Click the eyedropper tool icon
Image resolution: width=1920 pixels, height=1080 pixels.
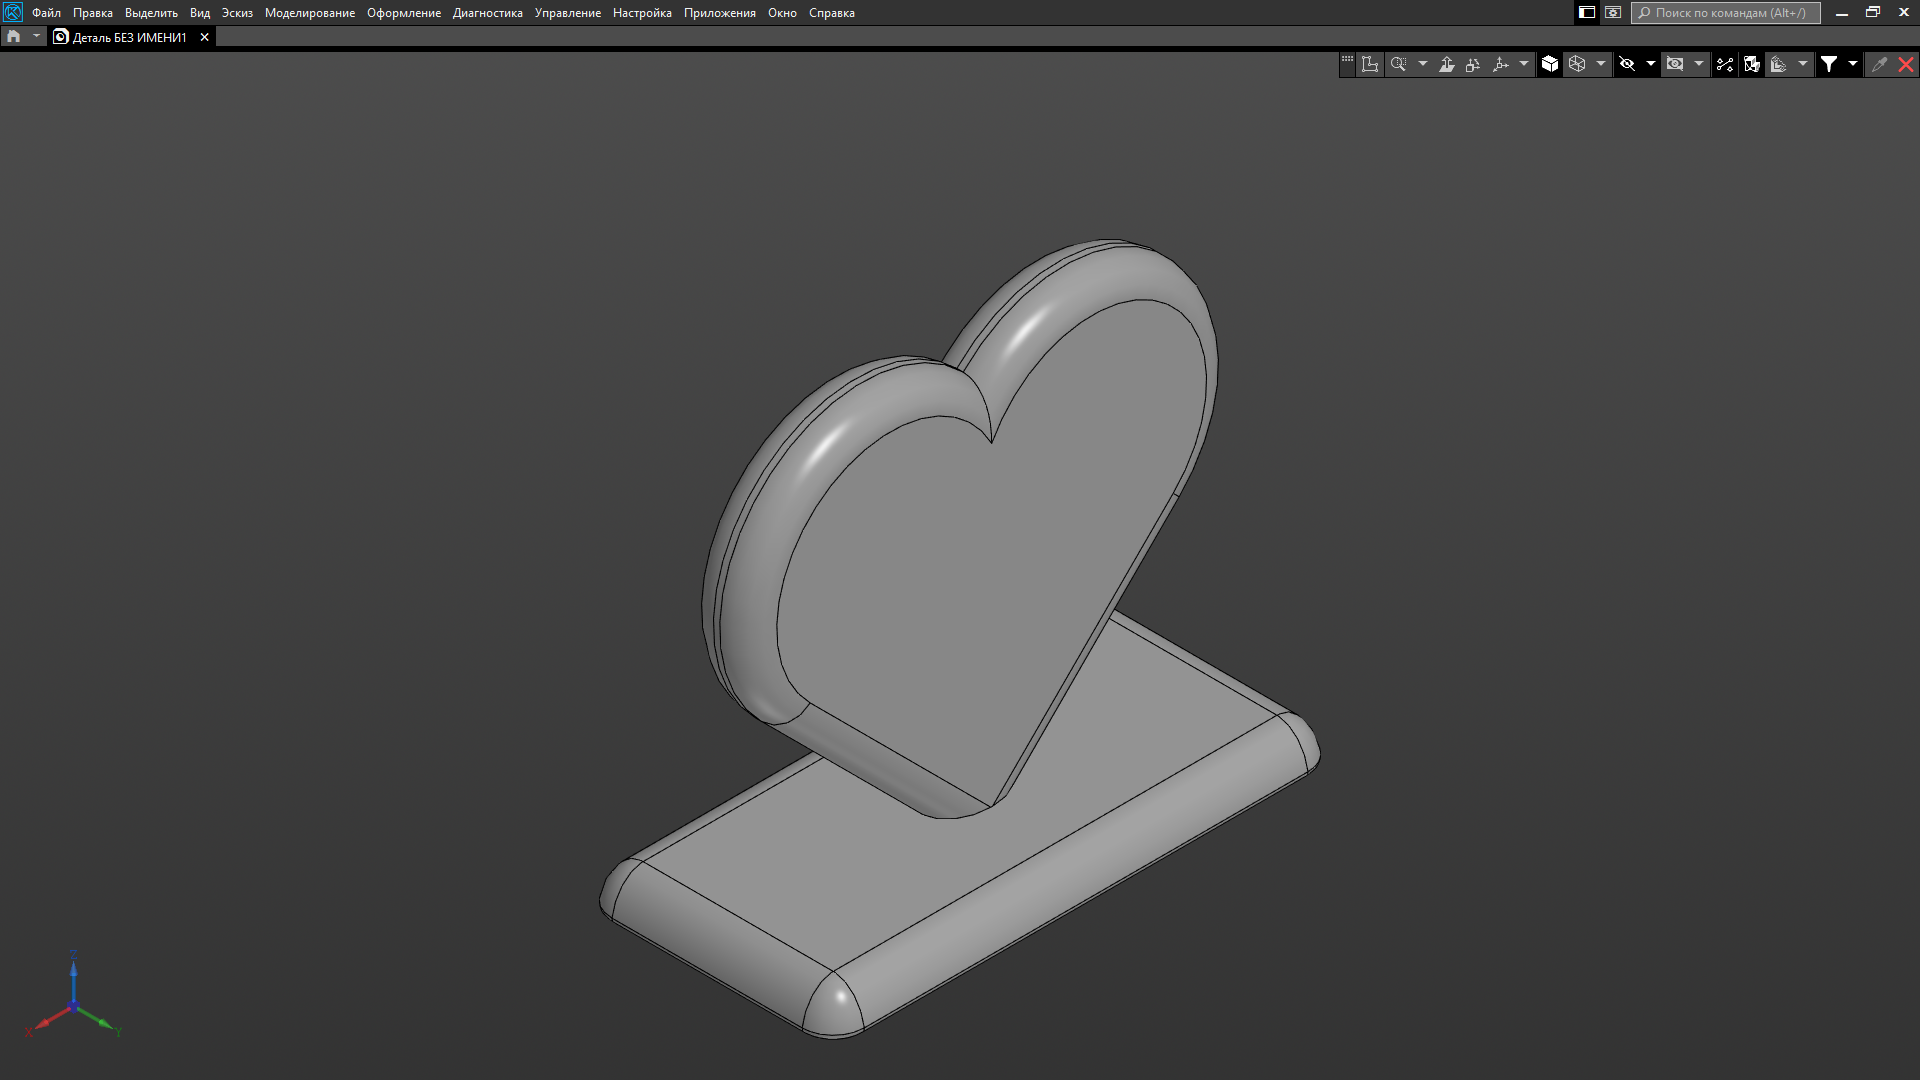tap(1879, 64)
